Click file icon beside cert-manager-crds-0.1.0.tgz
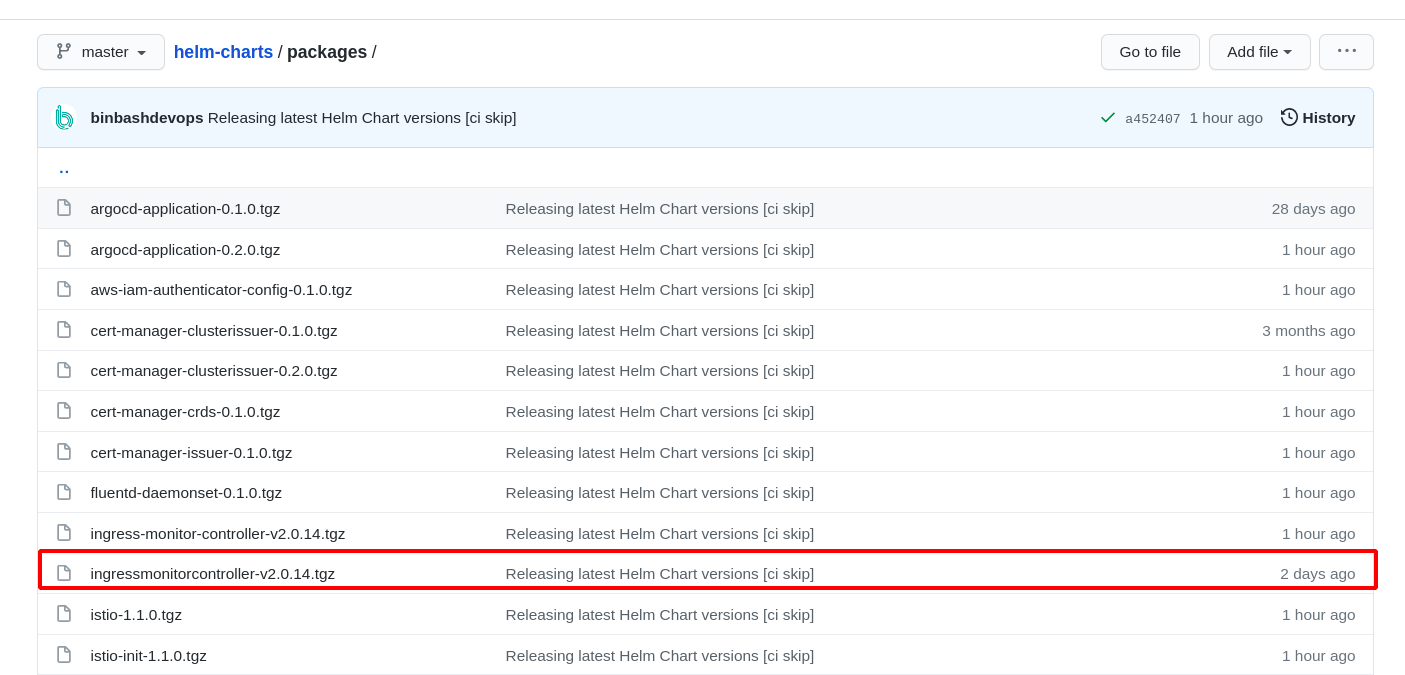This screenshot has height=675, width=1405. (64, 411)
